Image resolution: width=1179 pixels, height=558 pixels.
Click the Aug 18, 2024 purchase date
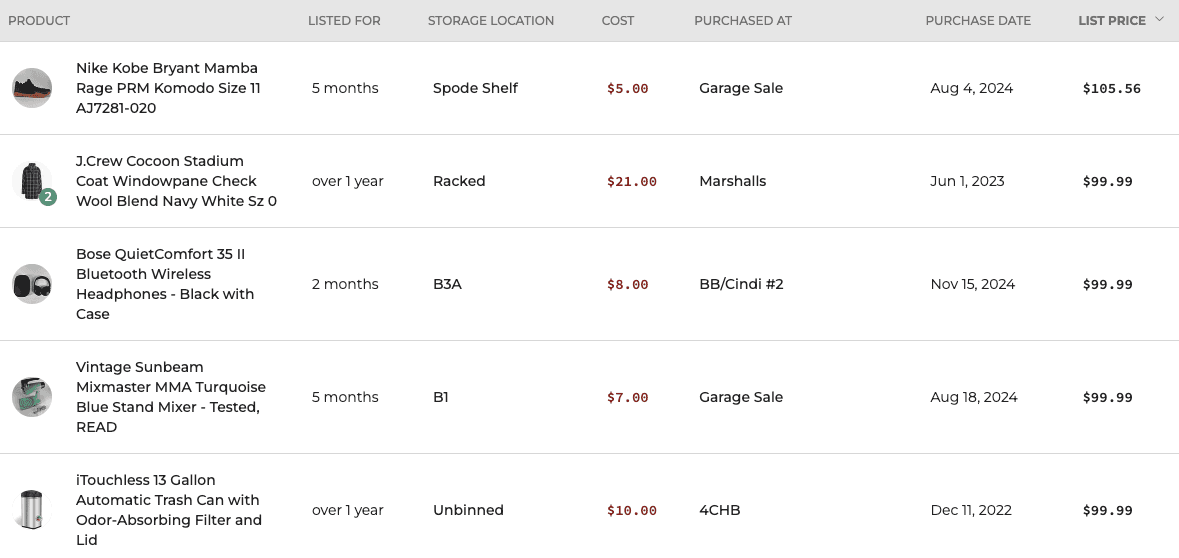click(974, 397)
